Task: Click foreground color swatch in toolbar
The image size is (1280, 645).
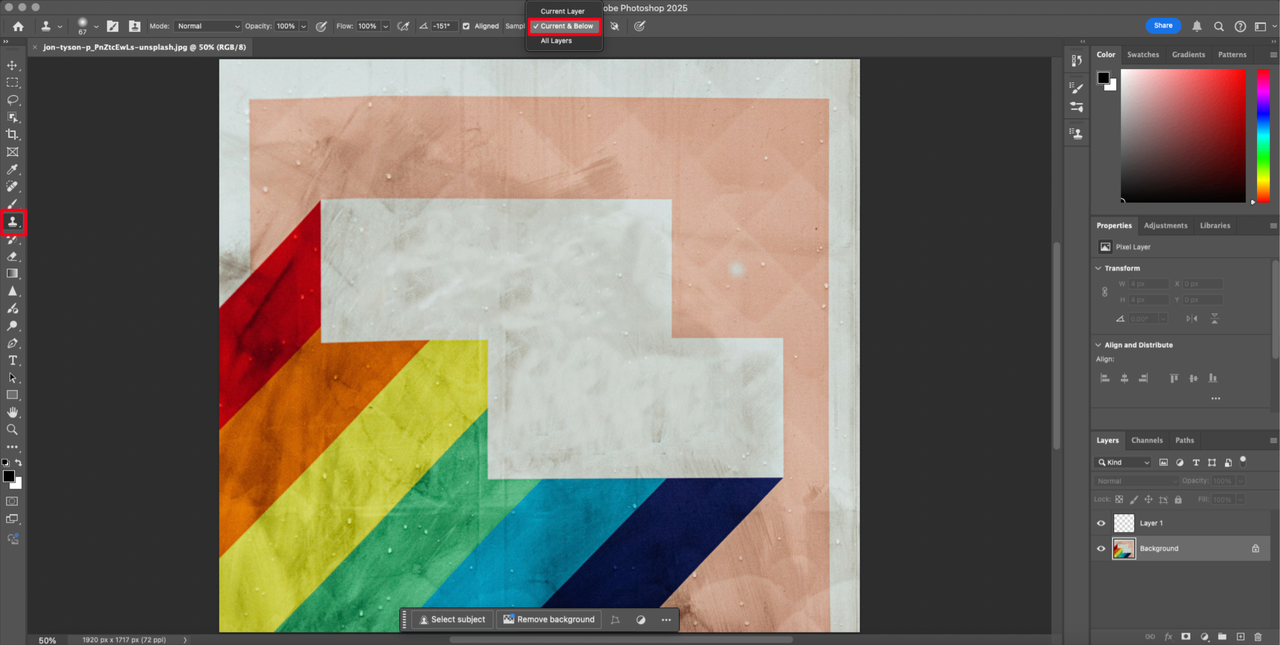Action: pos(9,477)
